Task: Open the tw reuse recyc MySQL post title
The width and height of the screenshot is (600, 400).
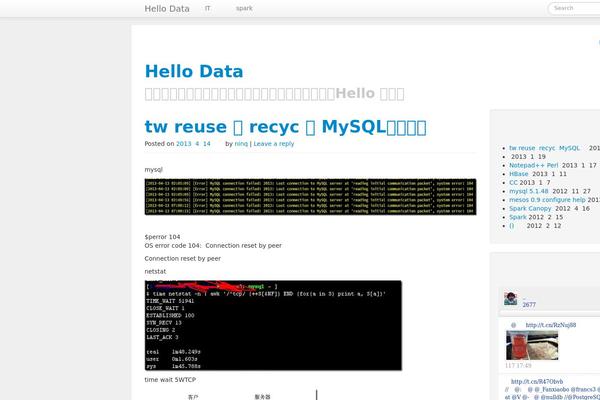Action: 285,127
